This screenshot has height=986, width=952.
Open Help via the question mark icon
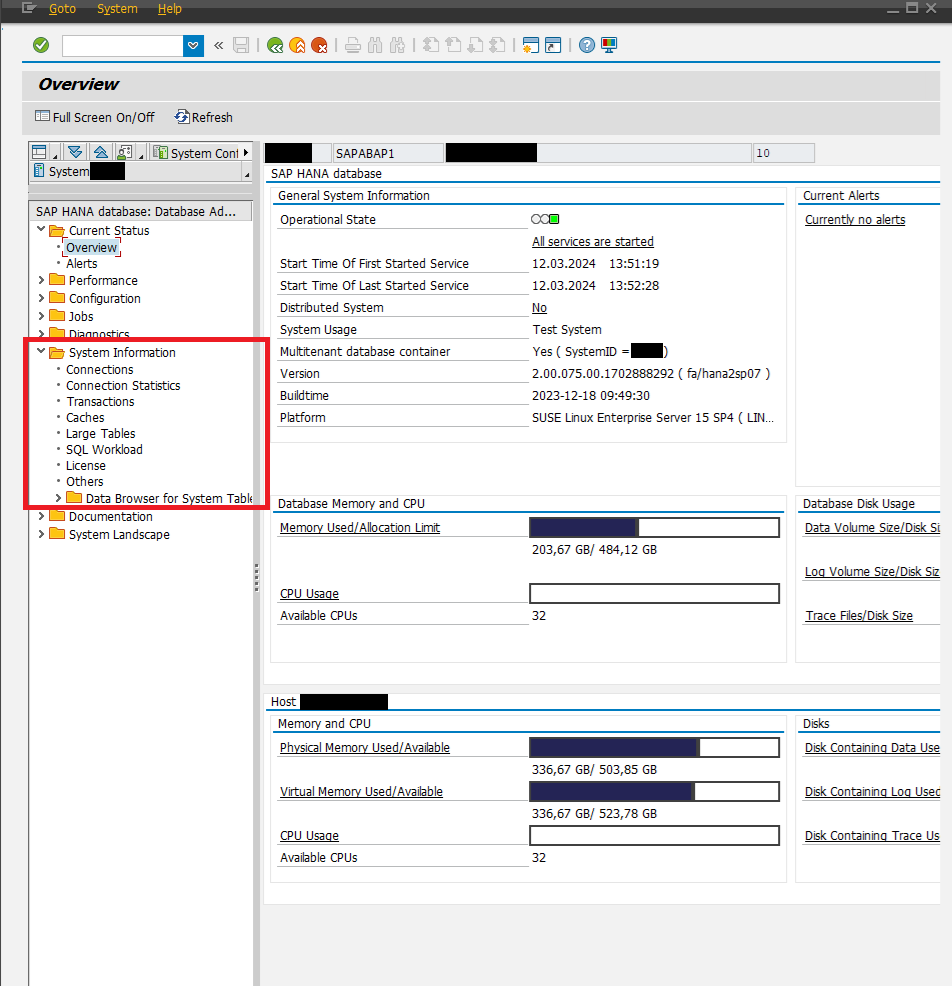[x=587, y=45]
